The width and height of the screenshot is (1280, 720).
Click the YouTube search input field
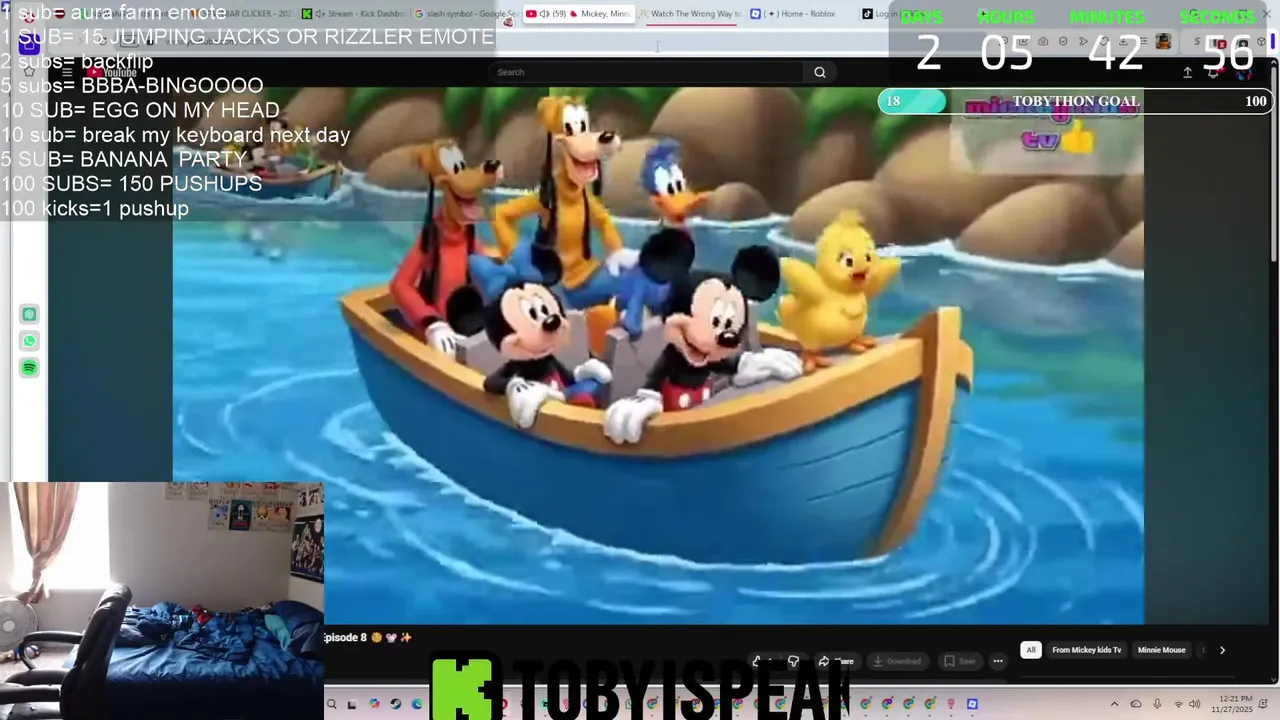tap(646, 72)
